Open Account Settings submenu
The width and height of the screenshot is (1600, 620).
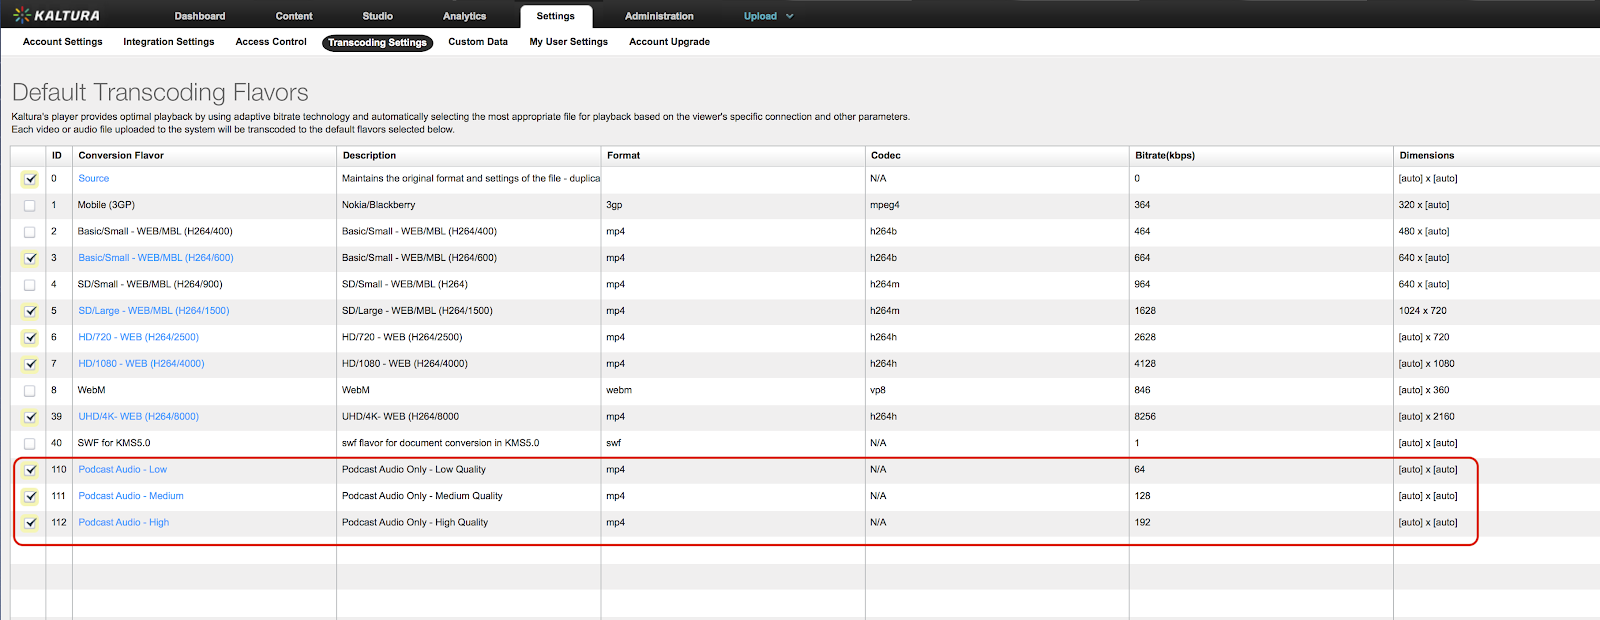tap(63, 42)
